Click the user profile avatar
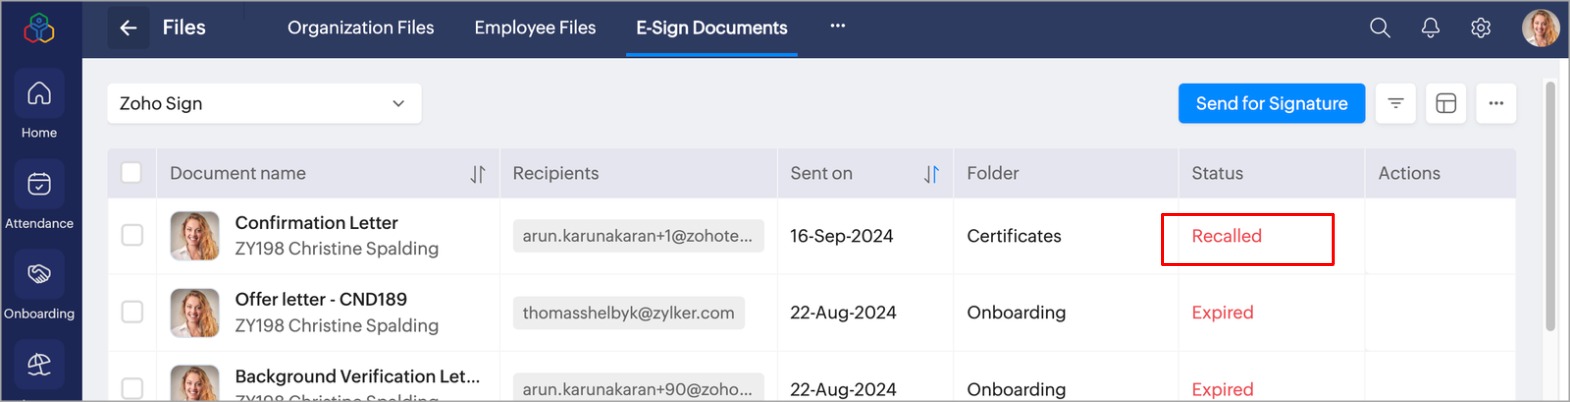The width and height of the screenshot is (1570, 402). (x=1540, y=28)
